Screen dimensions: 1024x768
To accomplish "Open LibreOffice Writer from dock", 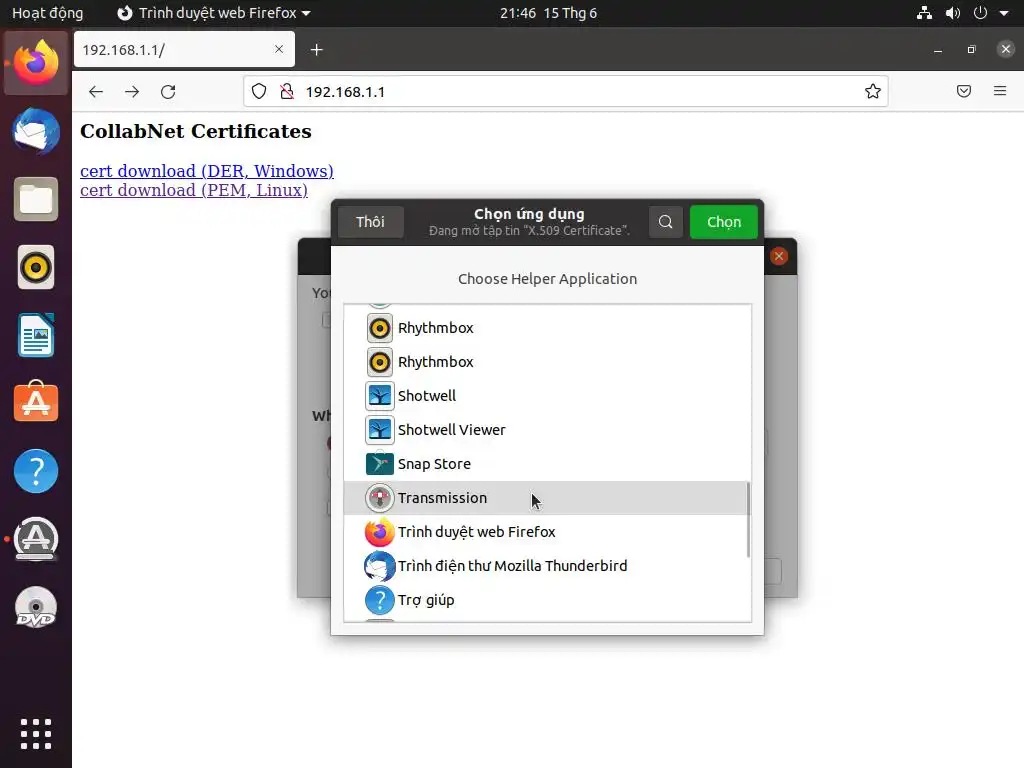I will [x=36, y=335].
